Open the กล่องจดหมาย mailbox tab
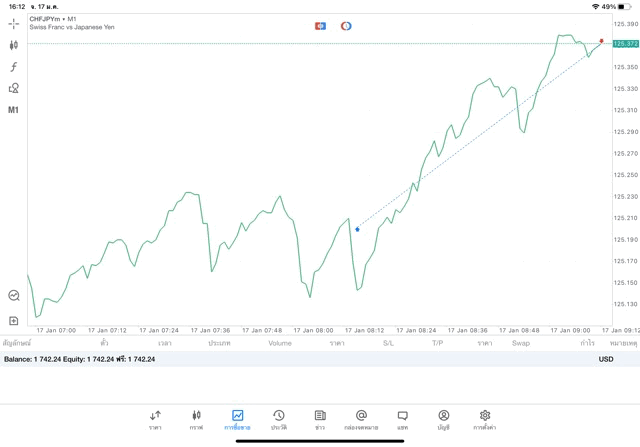 pos(361,419)
